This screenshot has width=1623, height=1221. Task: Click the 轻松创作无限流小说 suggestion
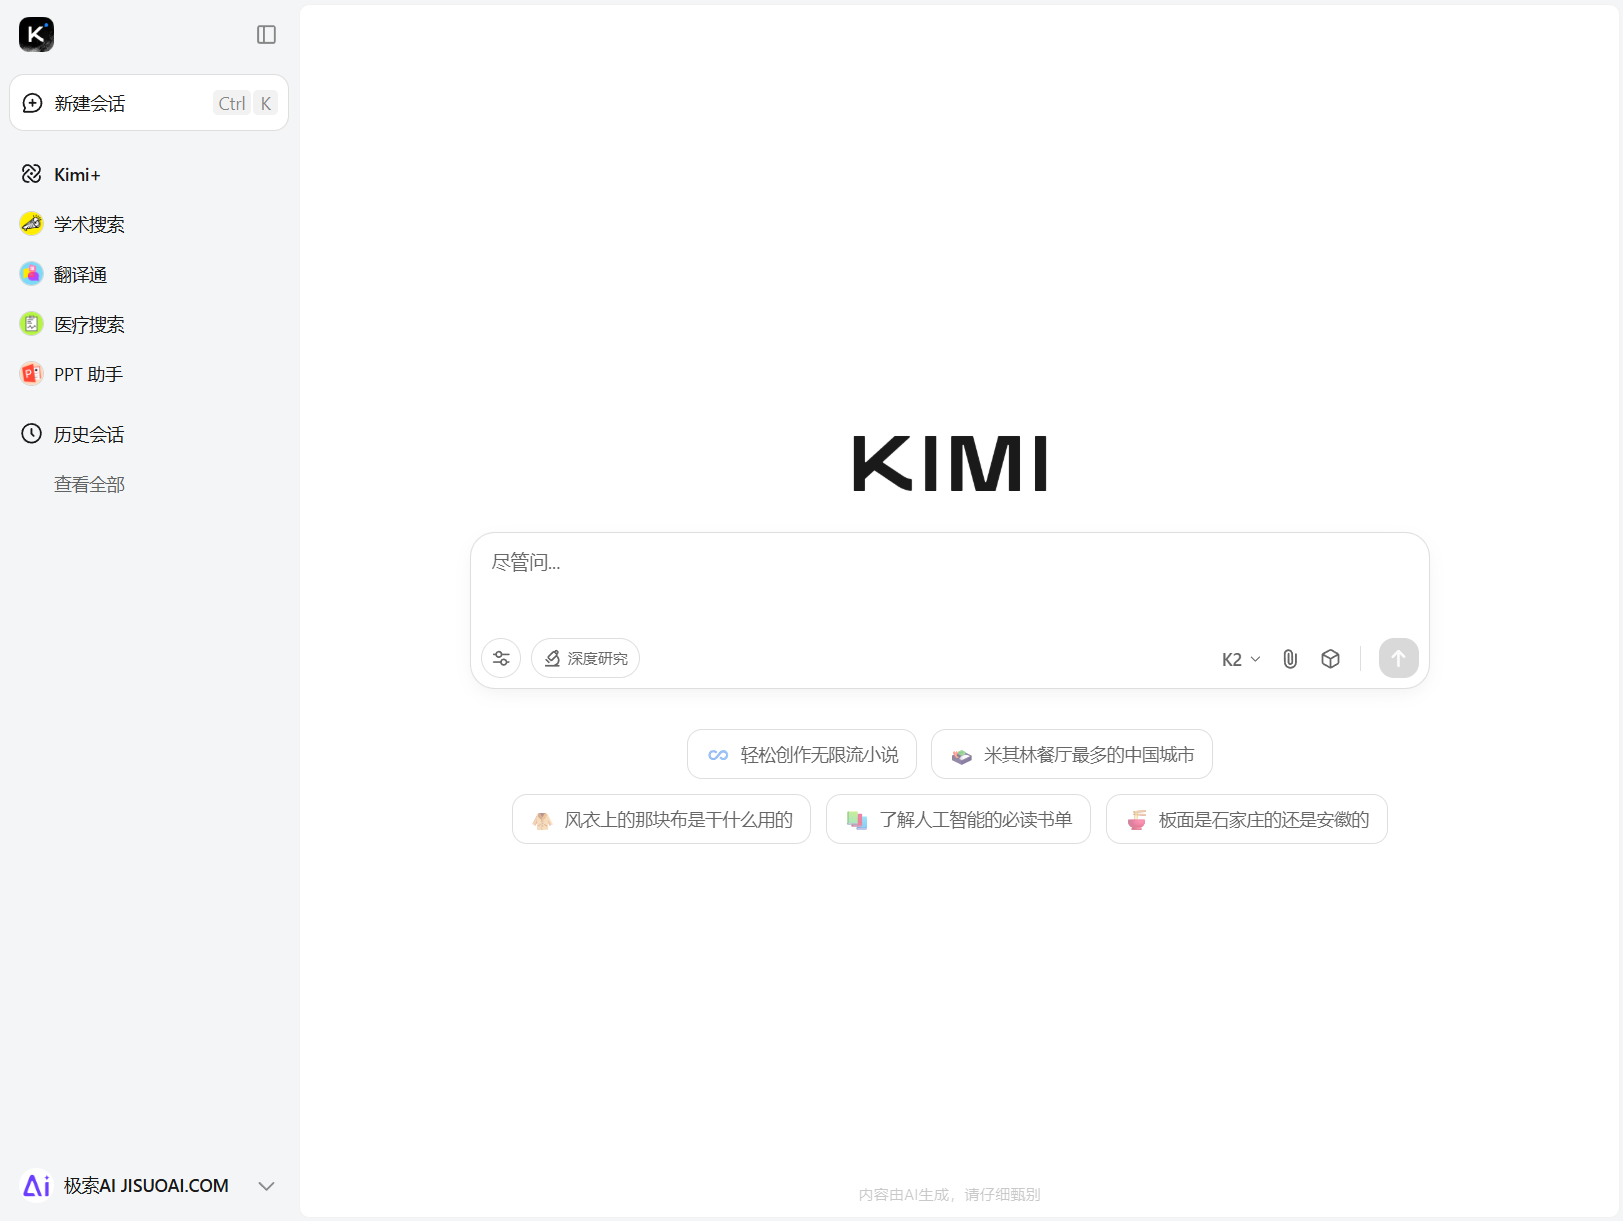(801, 754)
